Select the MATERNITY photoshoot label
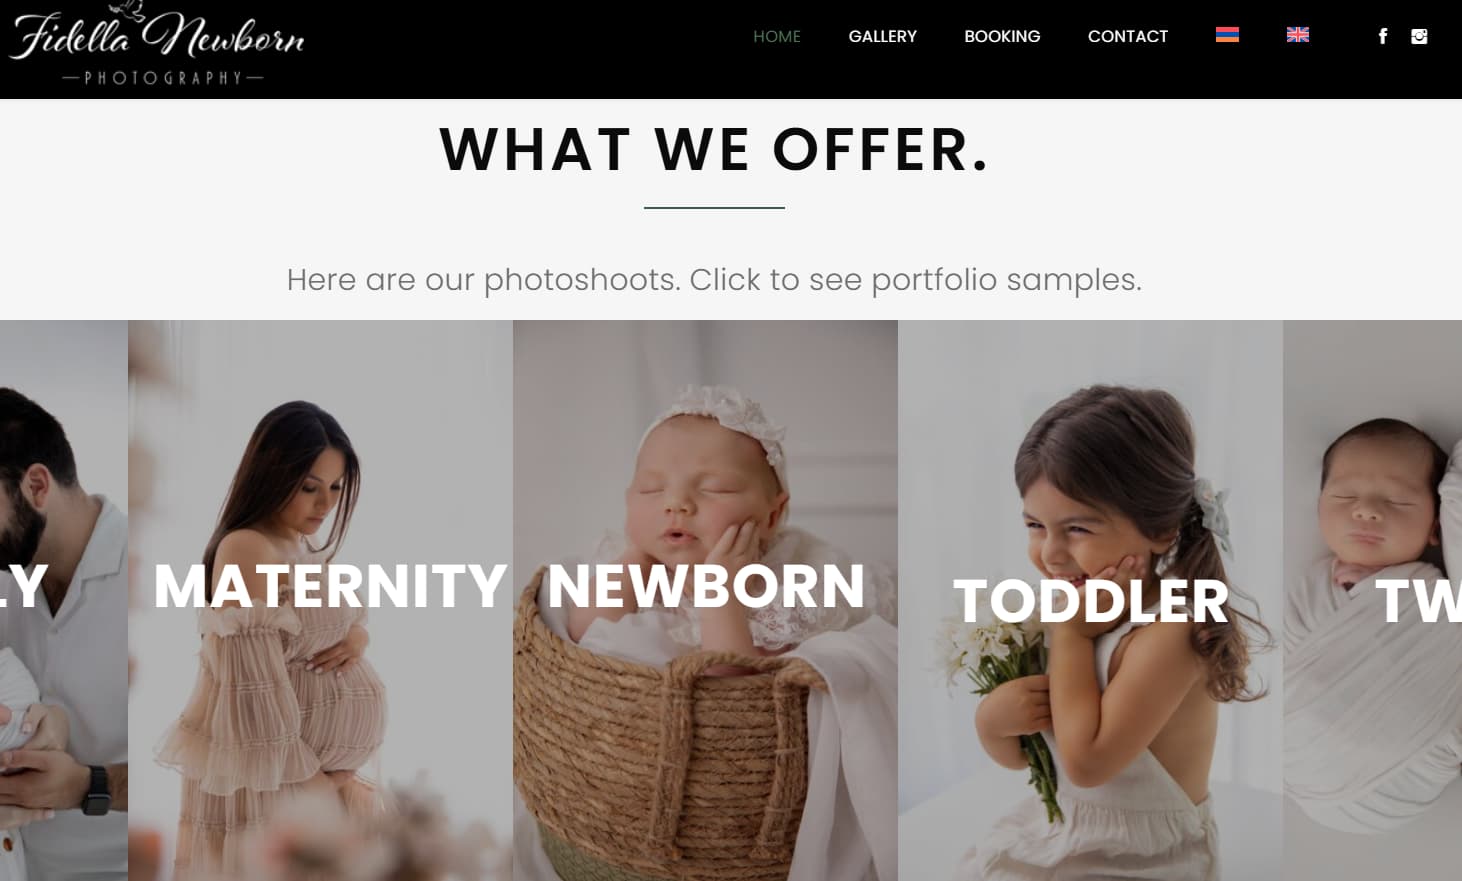 [330, 586]
